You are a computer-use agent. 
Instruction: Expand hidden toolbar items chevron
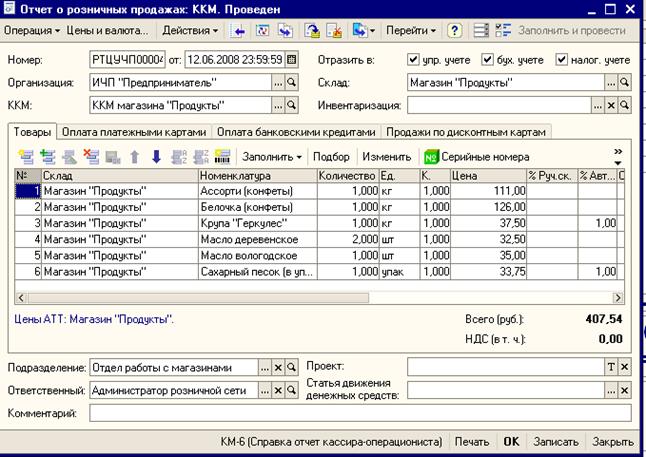(x=618, y=152)
